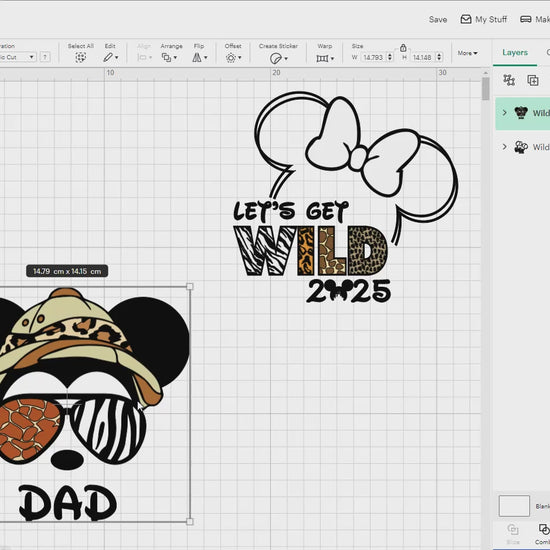Open the Offset tool
The image size is (550, 550).
point(233,58)
